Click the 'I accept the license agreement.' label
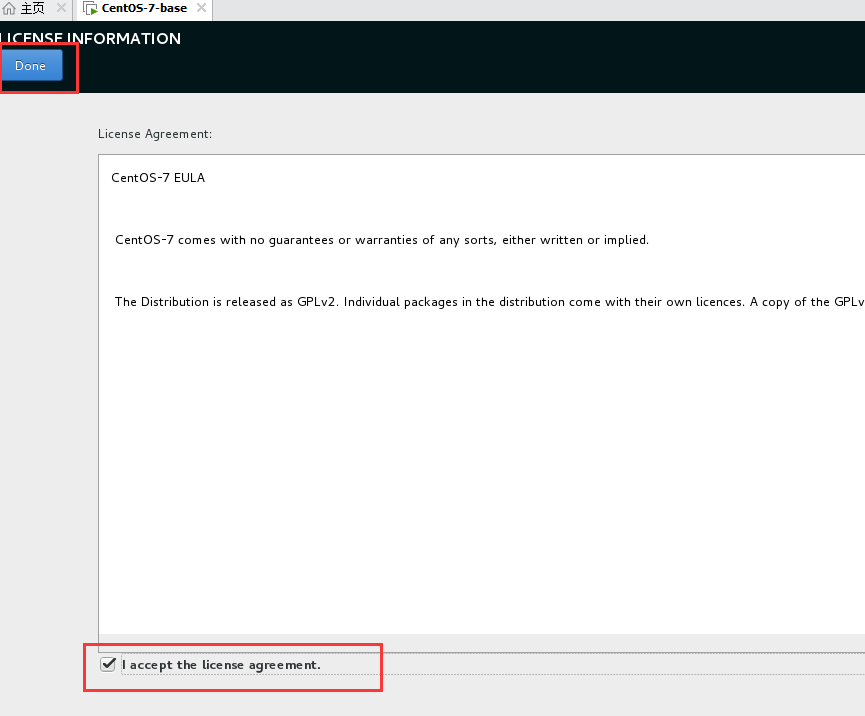This screenshot has width=865, height=716. (x=221, y=665)
